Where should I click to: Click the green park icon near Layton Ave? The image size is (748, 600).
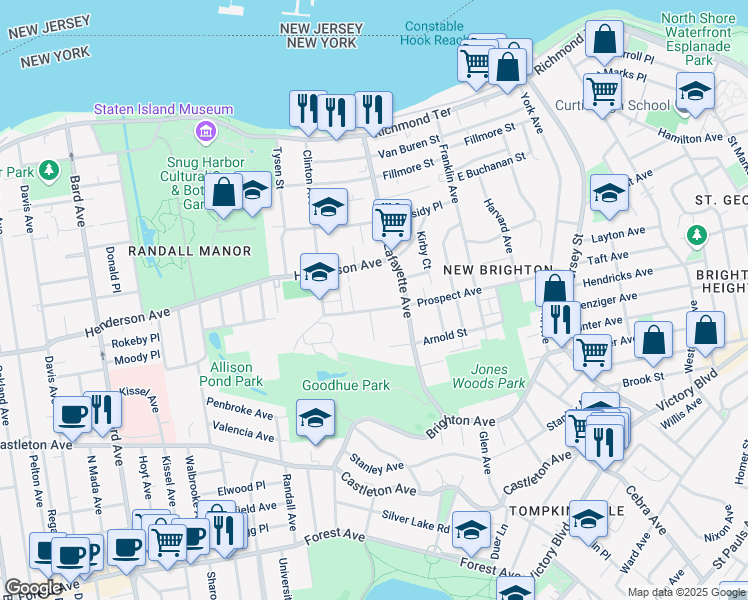click(x=697, y=236)
